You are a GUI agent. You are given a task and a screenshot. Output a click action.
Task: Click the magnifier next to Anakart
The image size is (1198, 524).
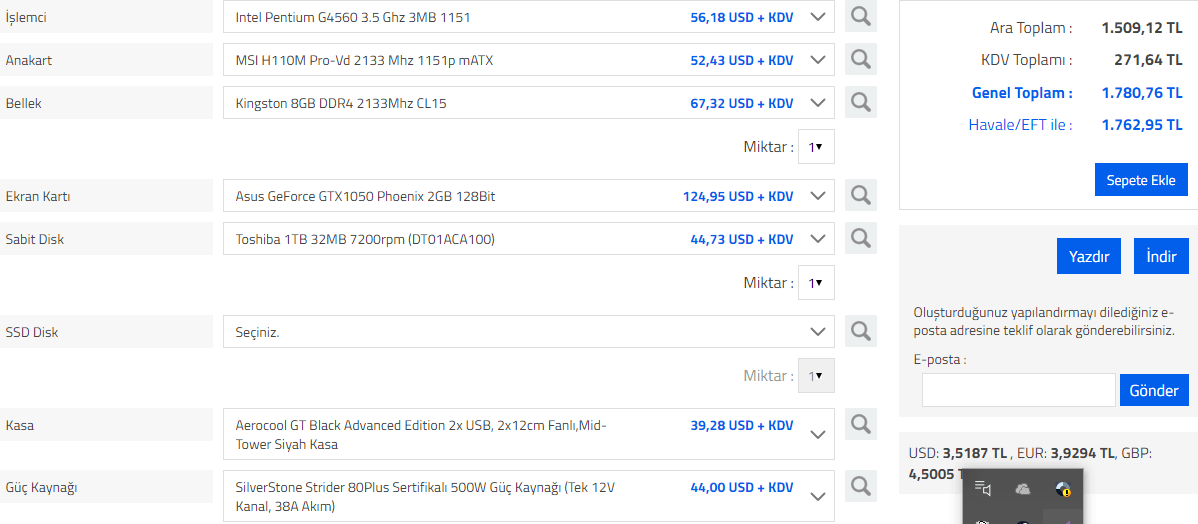pyautogui.click(x=860, y=60)
